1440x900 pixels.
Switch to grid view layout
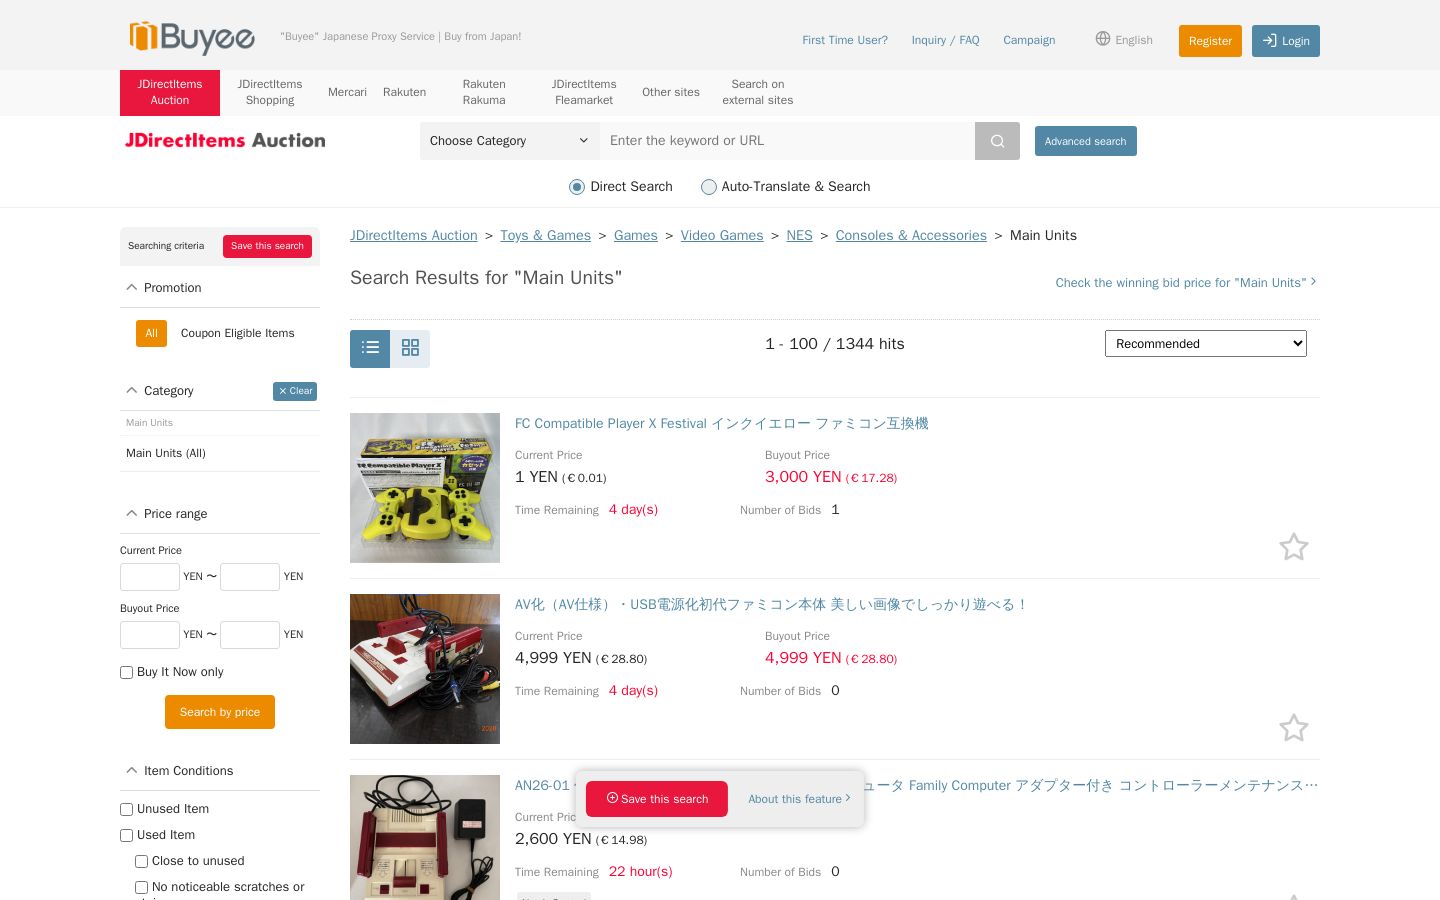pyautogui.click(x=410, y=348)
